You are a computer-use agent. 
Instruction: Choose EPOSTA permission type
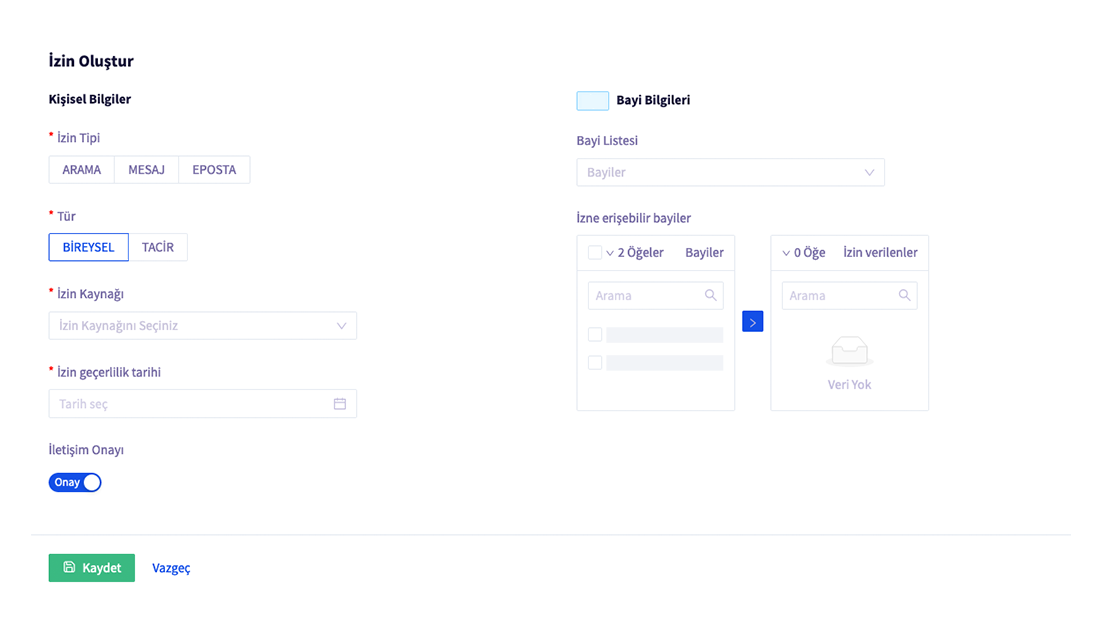coord(214,170)
